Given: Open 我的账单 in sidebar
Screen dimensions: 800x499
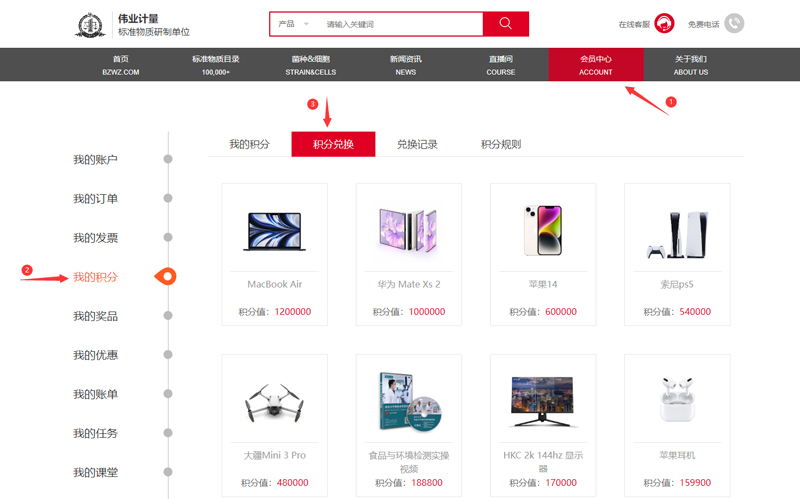Looking at the screenshot, I should [x=95, y=394].
